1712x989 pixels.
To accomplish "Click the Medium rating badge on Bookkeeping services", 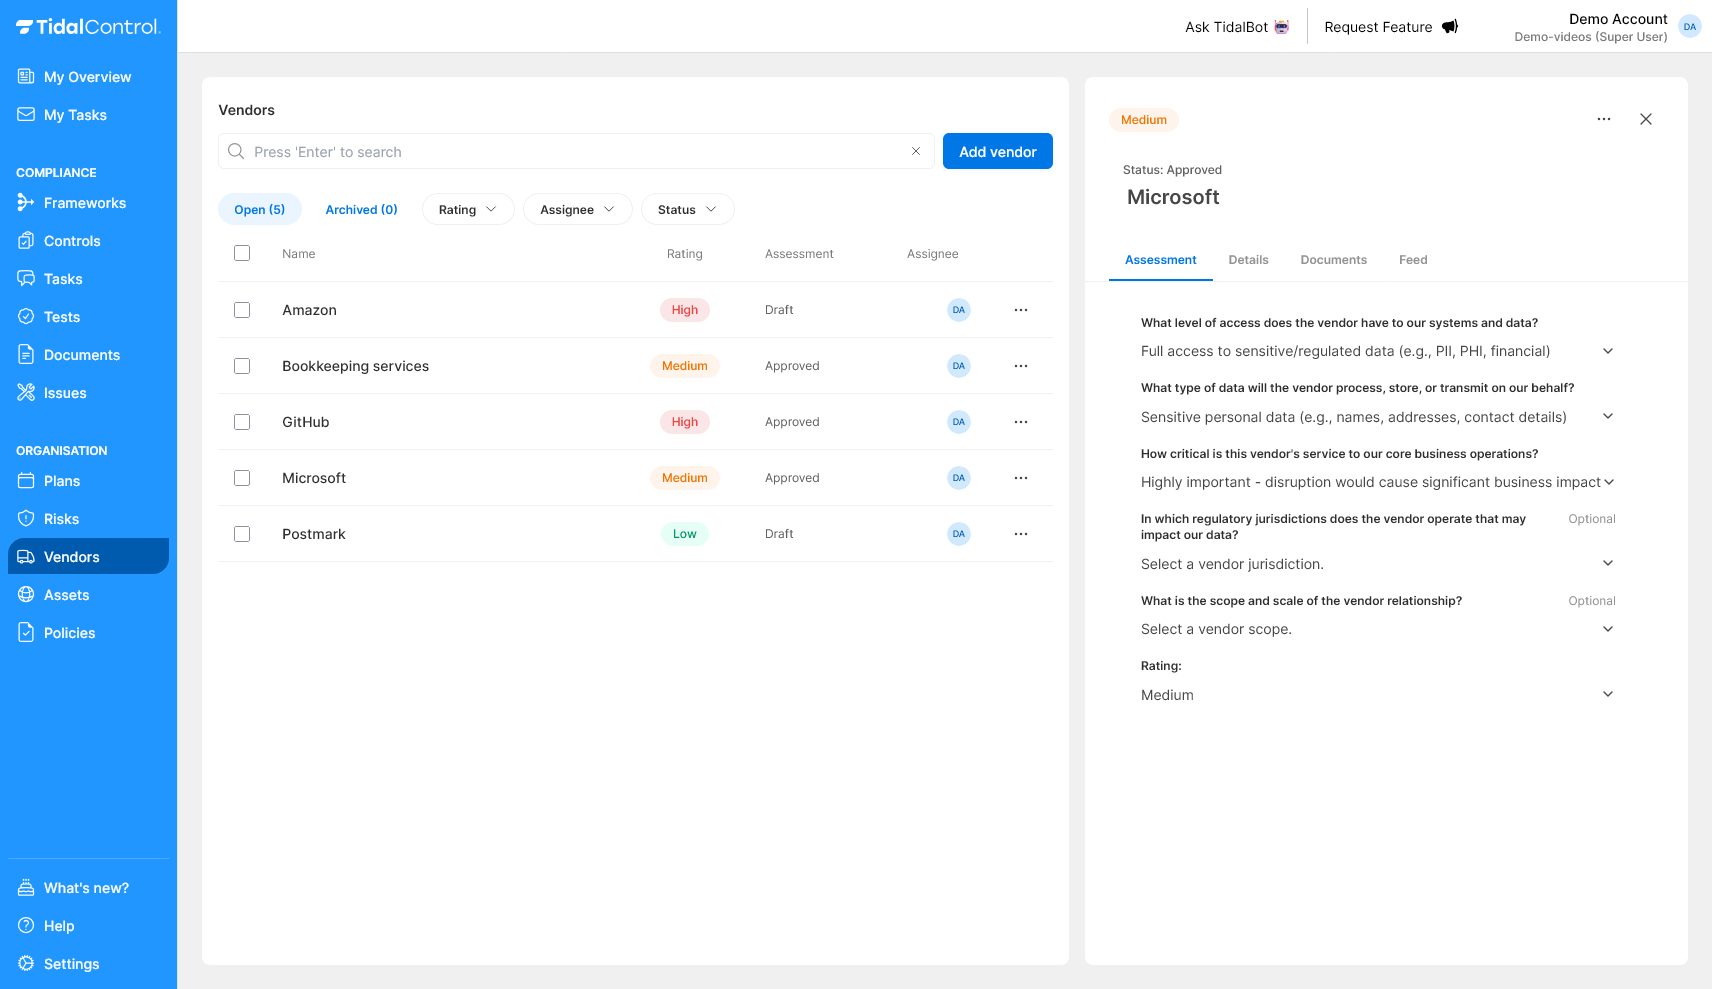I will coord(684,366).
